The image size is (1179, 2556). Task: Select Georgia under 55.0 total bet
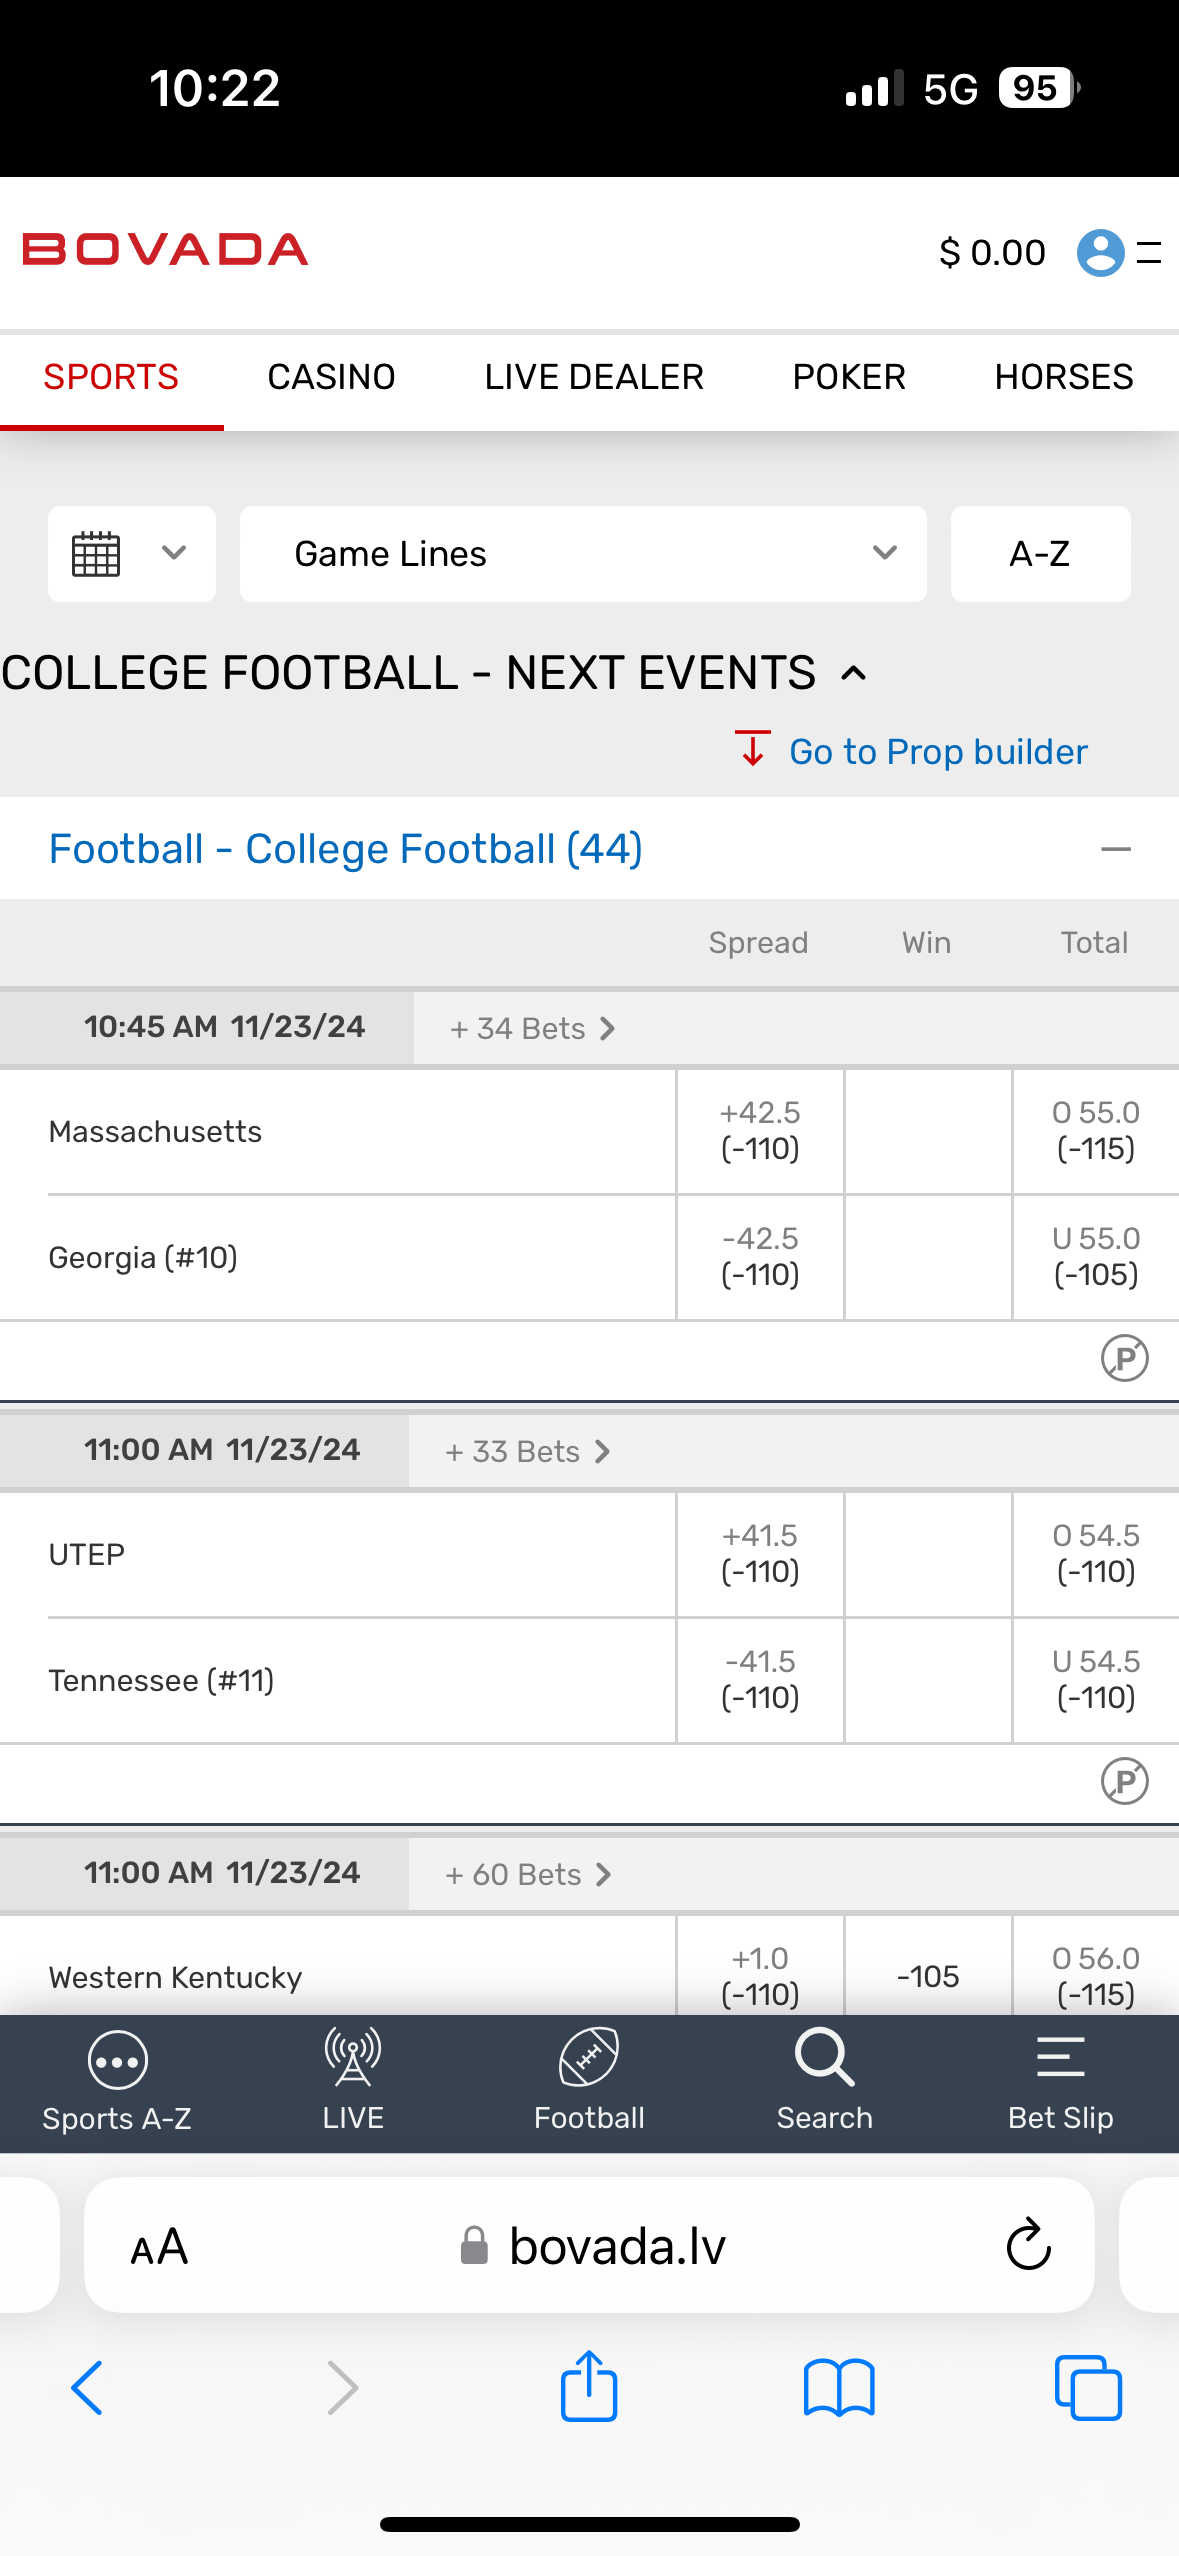(1095, 1257)
